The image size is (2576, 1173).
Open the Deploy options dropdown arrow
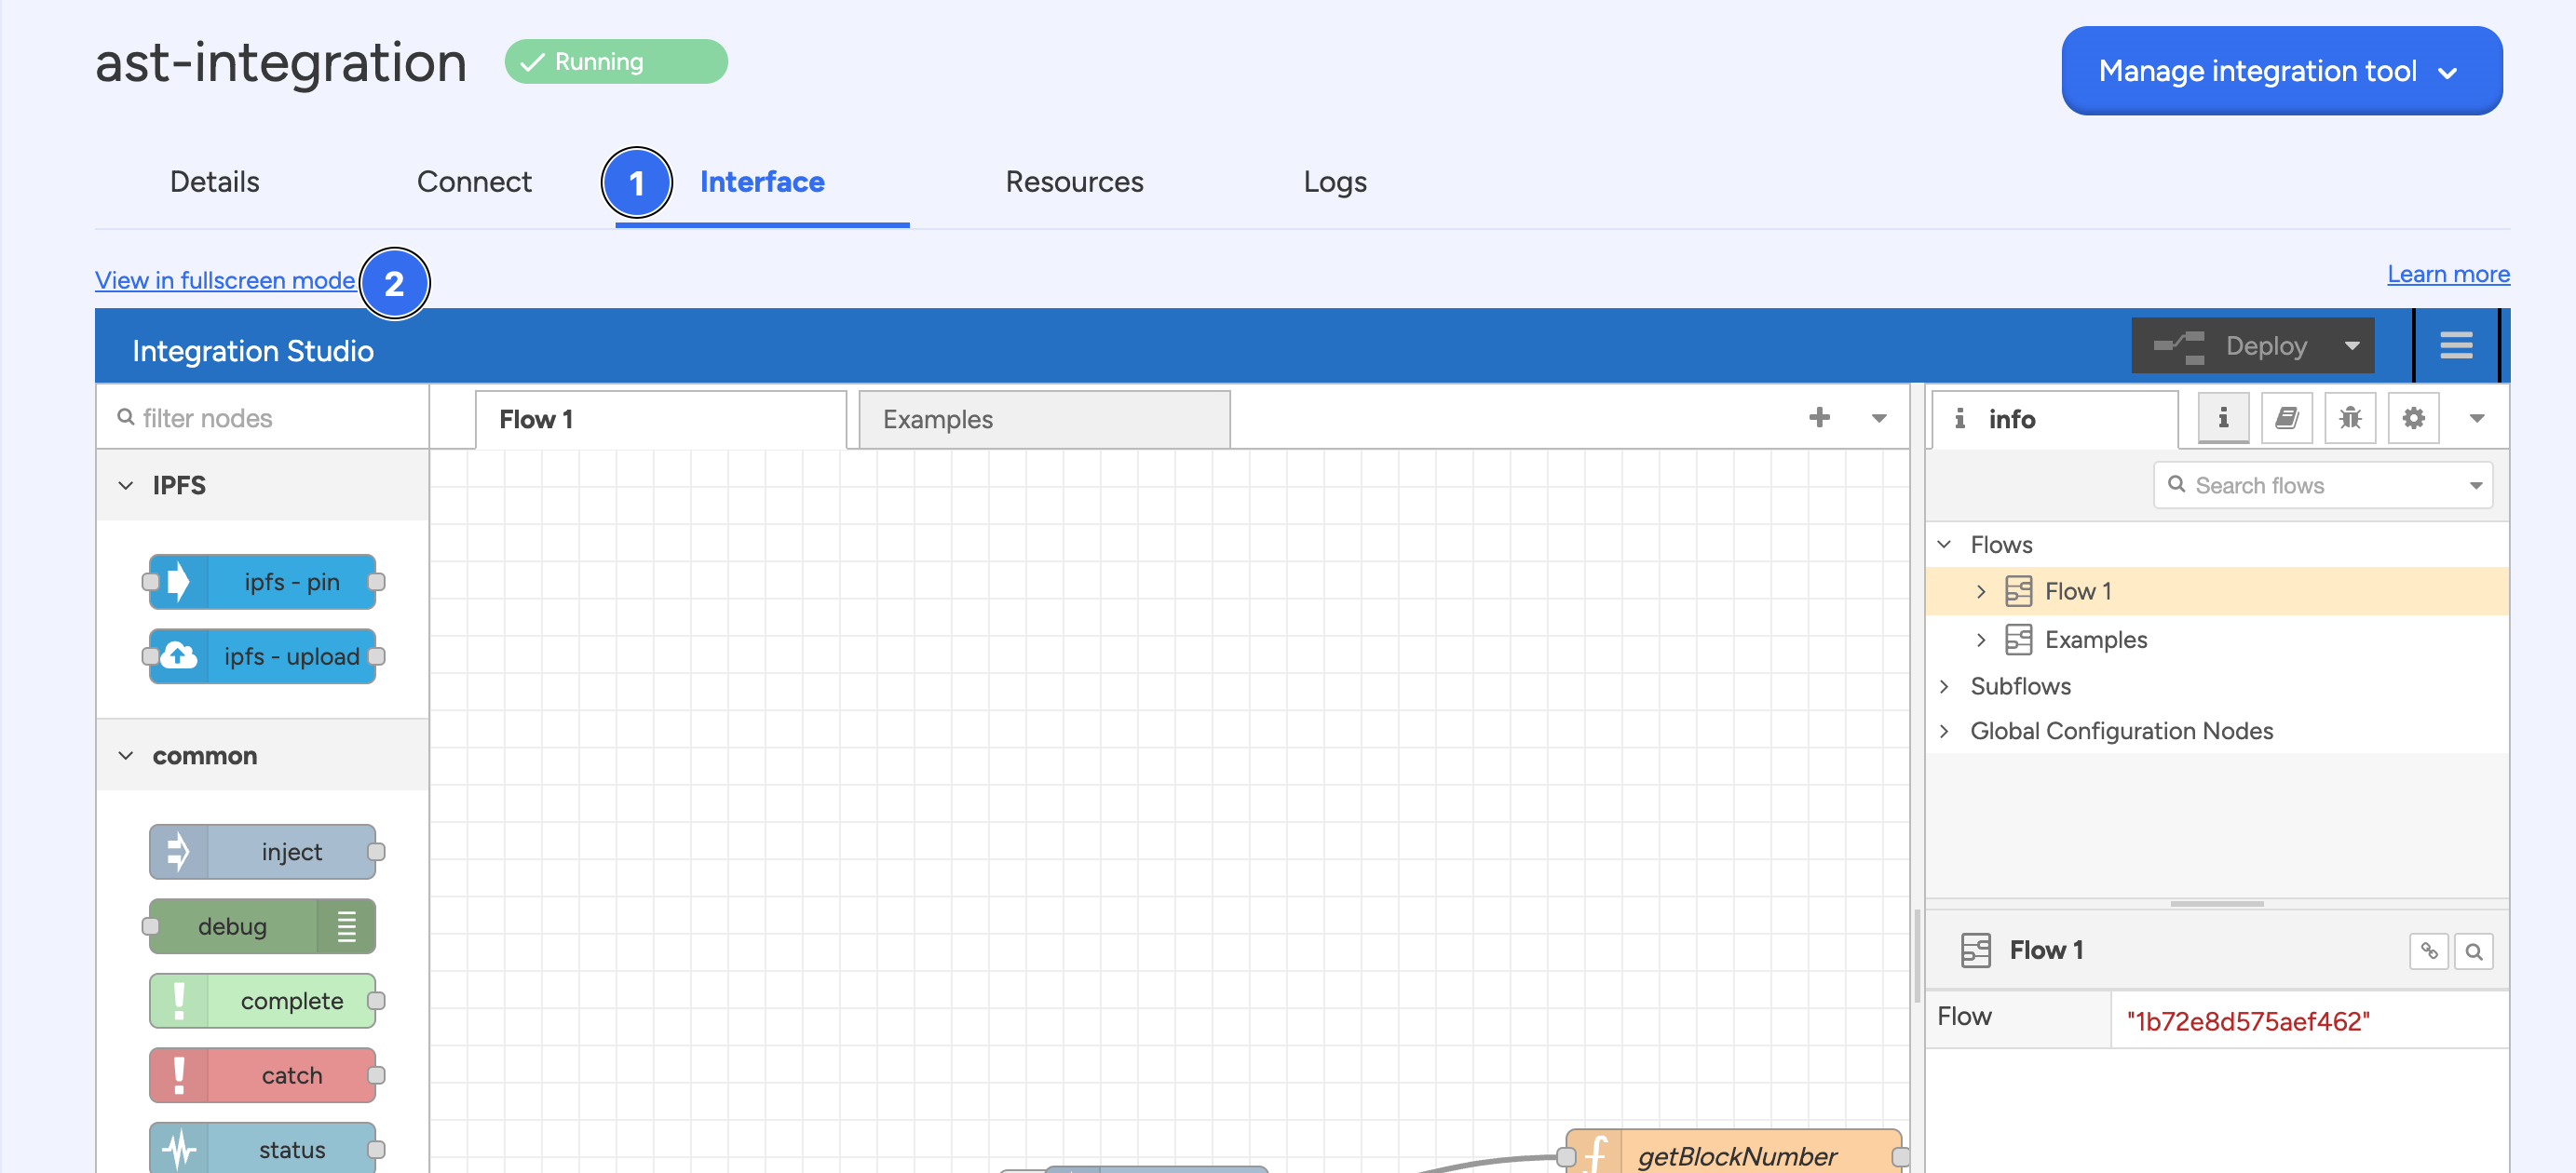click(2351, 346)
